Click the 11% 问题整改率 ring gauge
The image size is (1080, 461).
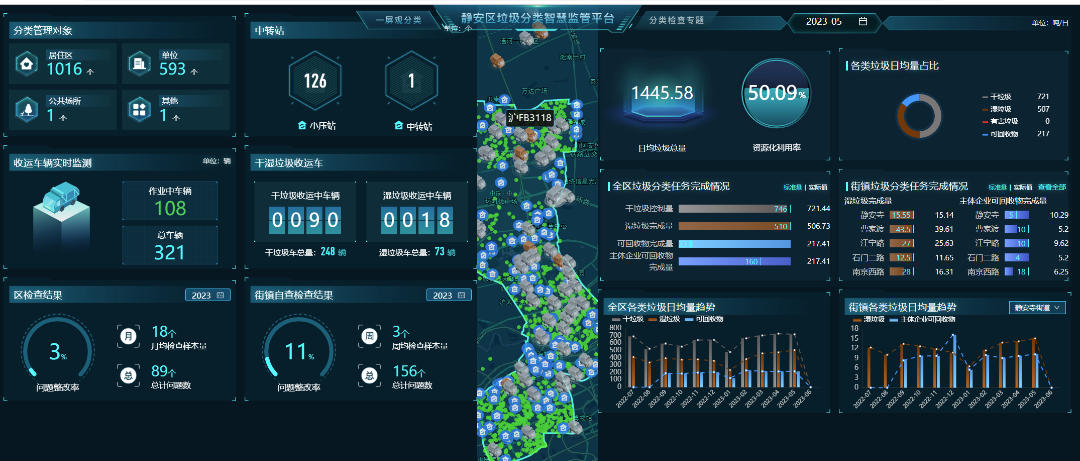point(299,351)
